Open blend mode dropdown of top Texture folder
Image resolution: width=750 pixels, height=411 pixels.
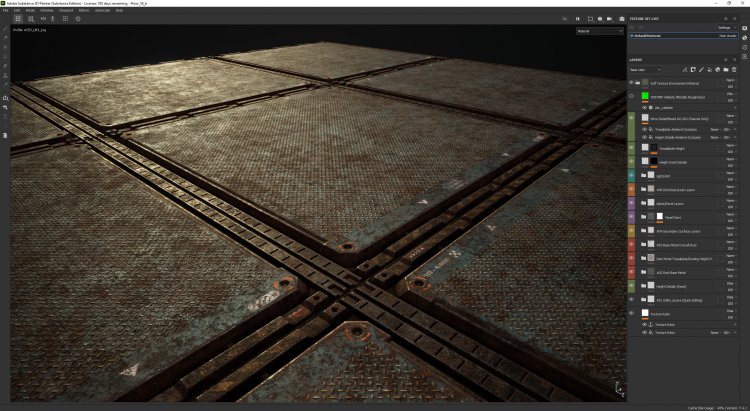coord(730,80)
